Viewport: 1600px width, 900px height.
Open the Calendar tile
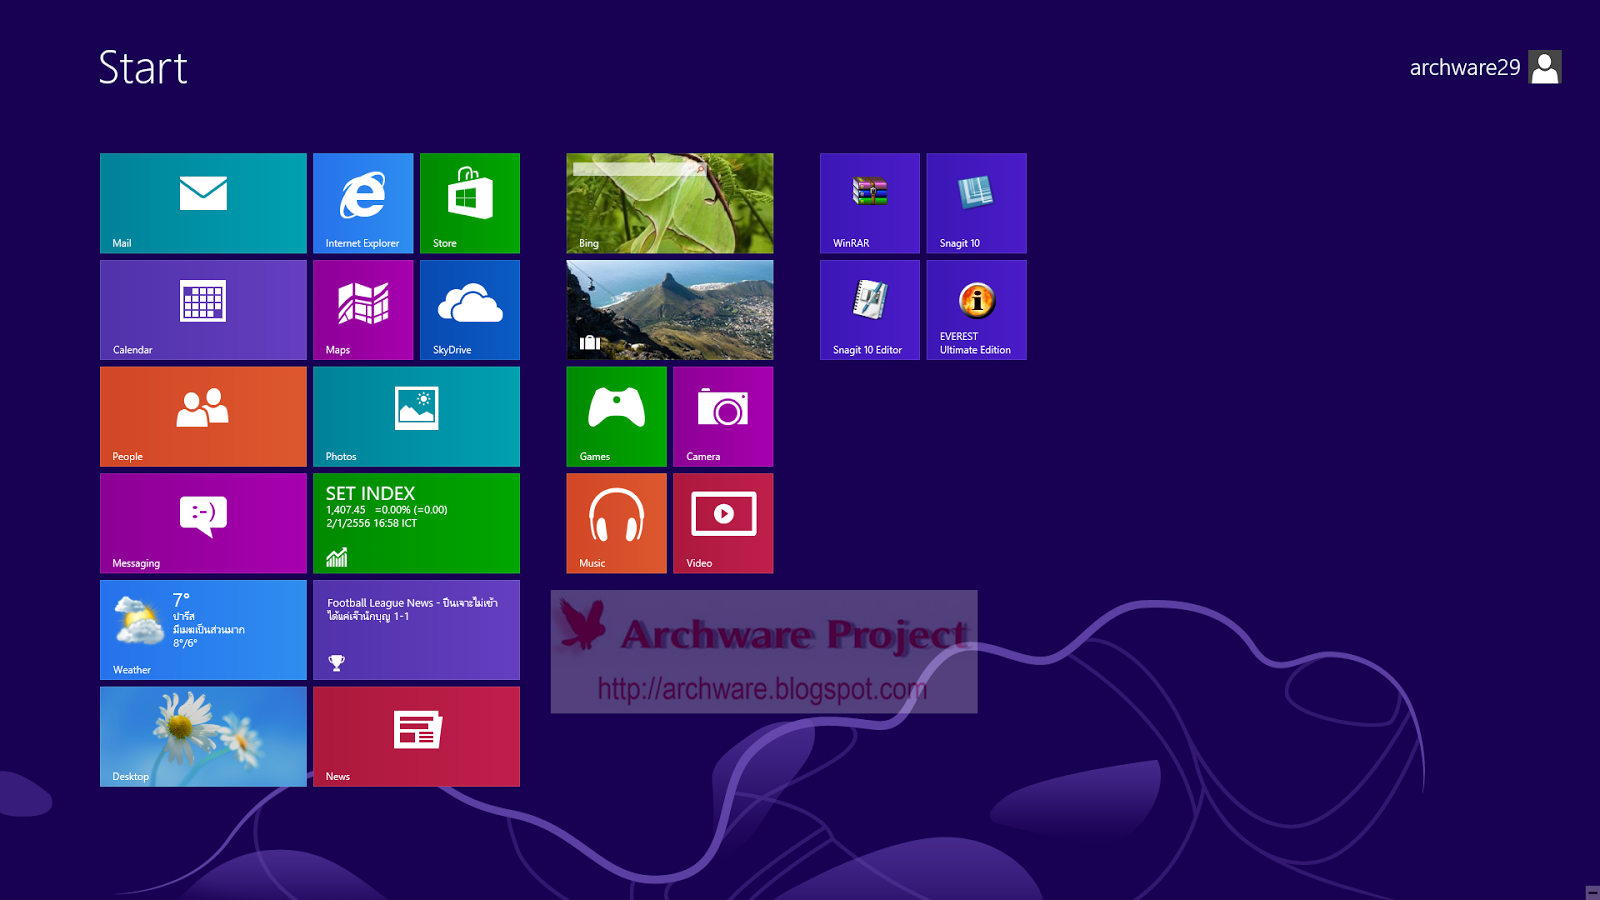[x=203, y=310]
